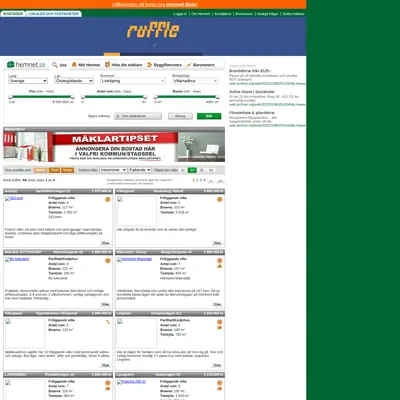Open the Sortera efter Inkommet dropdown

point(113,170)
